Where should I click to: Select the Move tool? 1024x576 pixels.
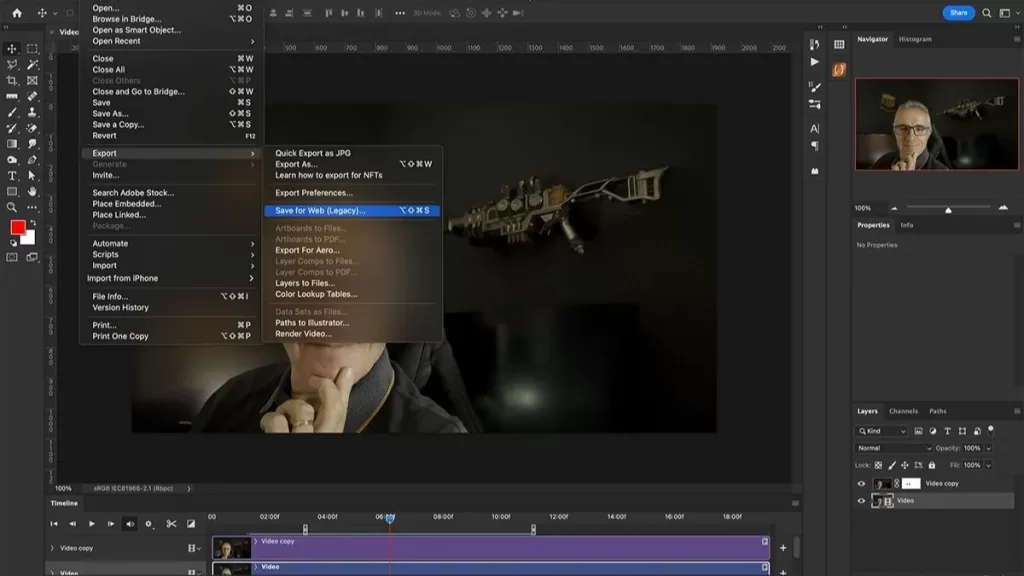pos(12,49)
